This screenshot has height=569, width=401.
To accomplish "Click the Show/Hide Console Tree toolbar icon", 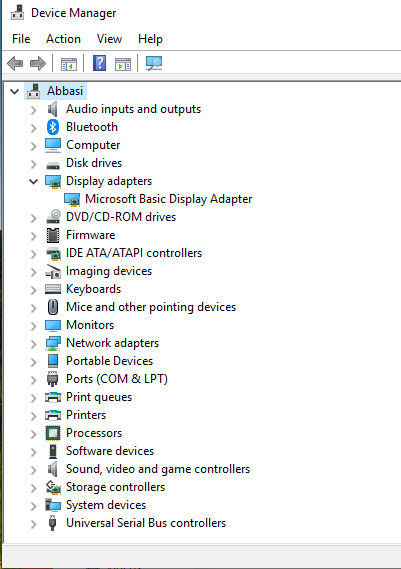I will tap(69, 64).
